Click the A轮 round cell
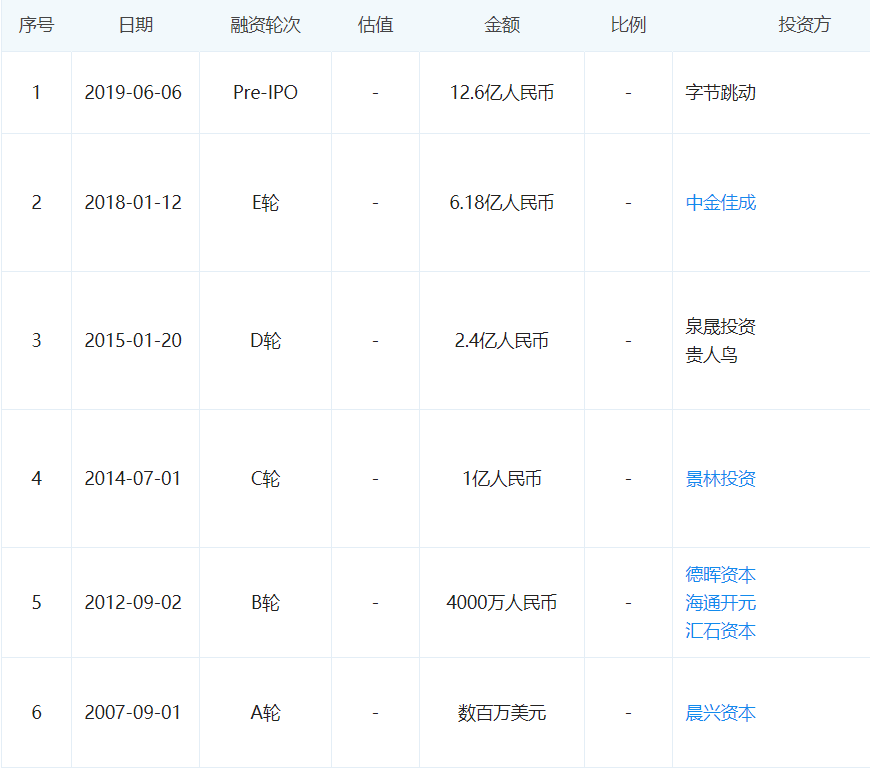This screenshot has height=769, width=870. point(265,712)
